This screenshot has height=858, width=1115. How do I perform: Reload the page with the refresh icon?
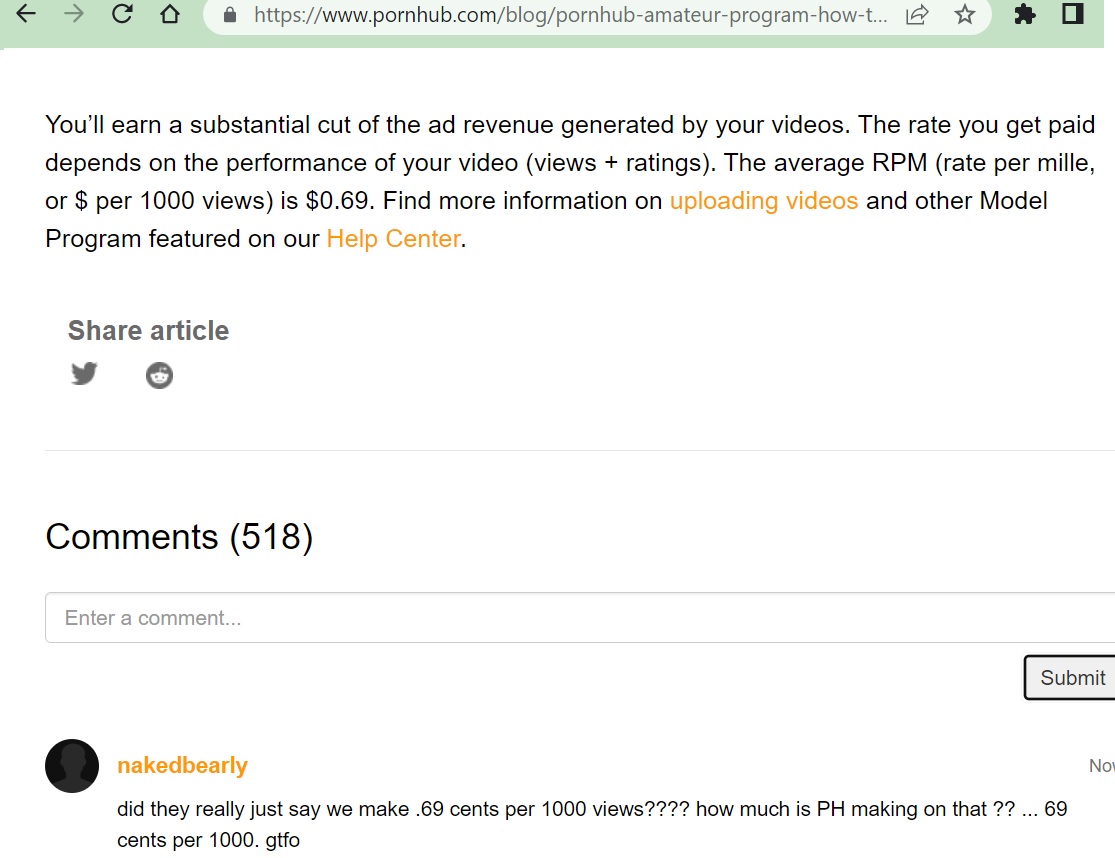[x=122, y=14]
